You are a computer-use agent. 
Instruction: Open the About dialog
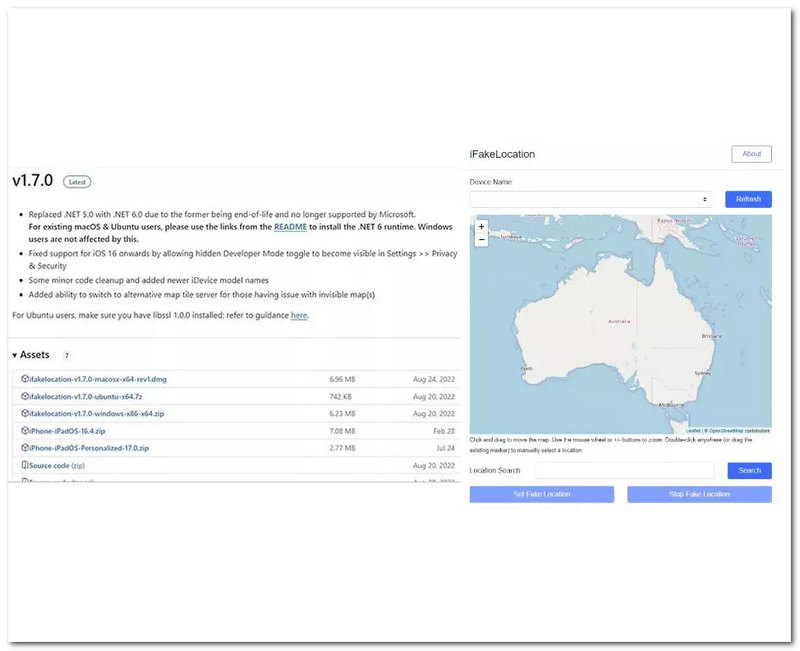[x=751, y=154]
